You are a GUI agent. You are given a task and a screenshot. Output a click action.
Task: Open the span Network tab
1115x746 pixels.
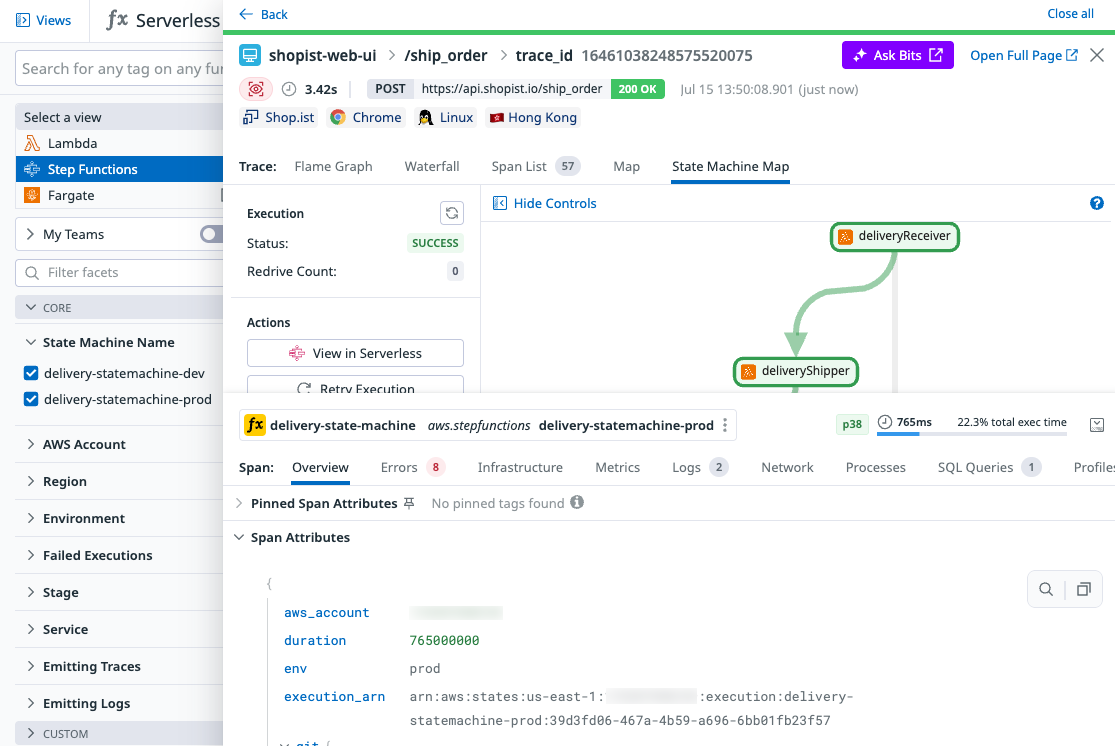coord(787,467)
